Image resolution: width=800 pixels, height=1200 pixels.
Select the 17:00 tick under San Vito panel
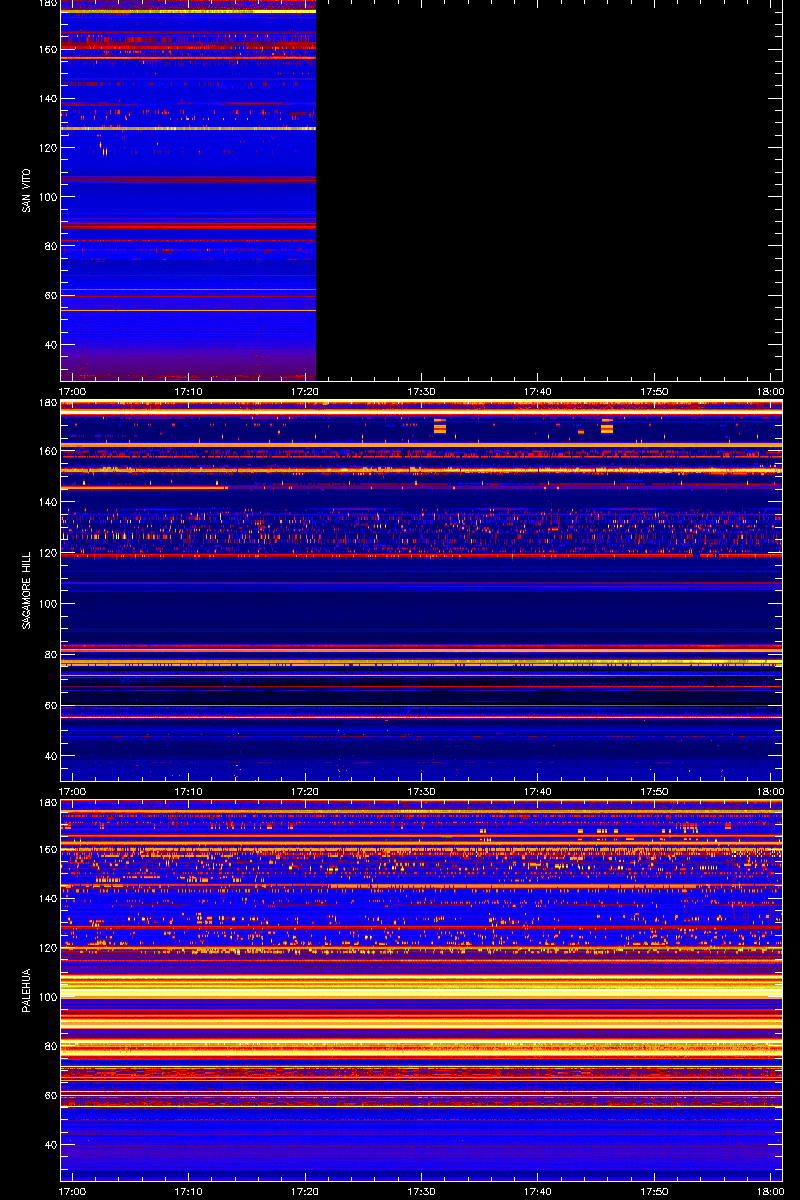72,392
